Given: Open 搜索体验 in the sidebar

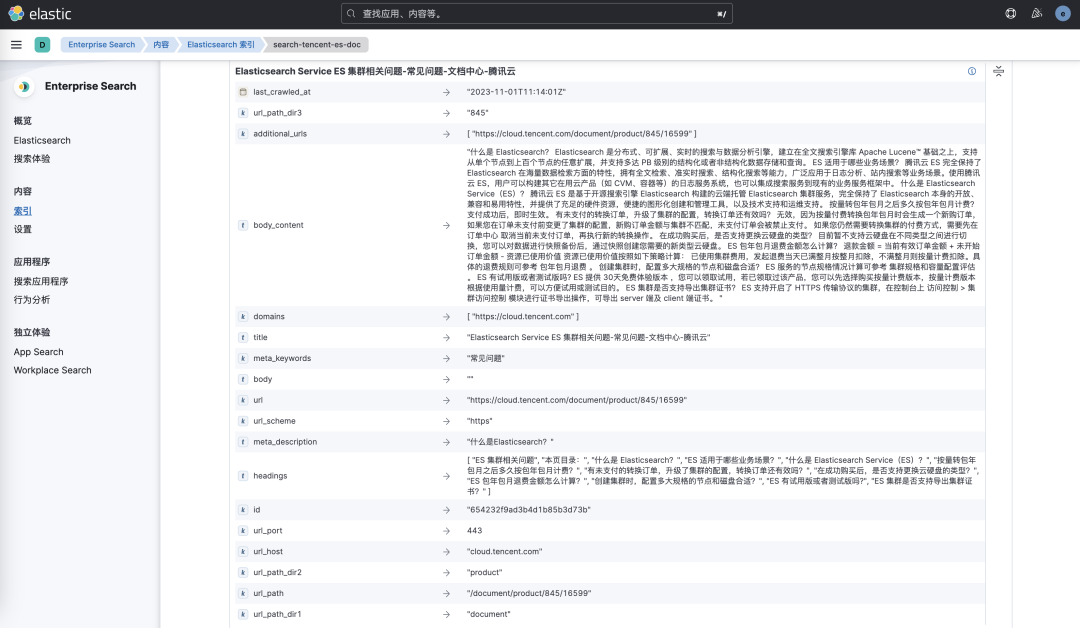Looking at the screenshot, I should point(32,158).
